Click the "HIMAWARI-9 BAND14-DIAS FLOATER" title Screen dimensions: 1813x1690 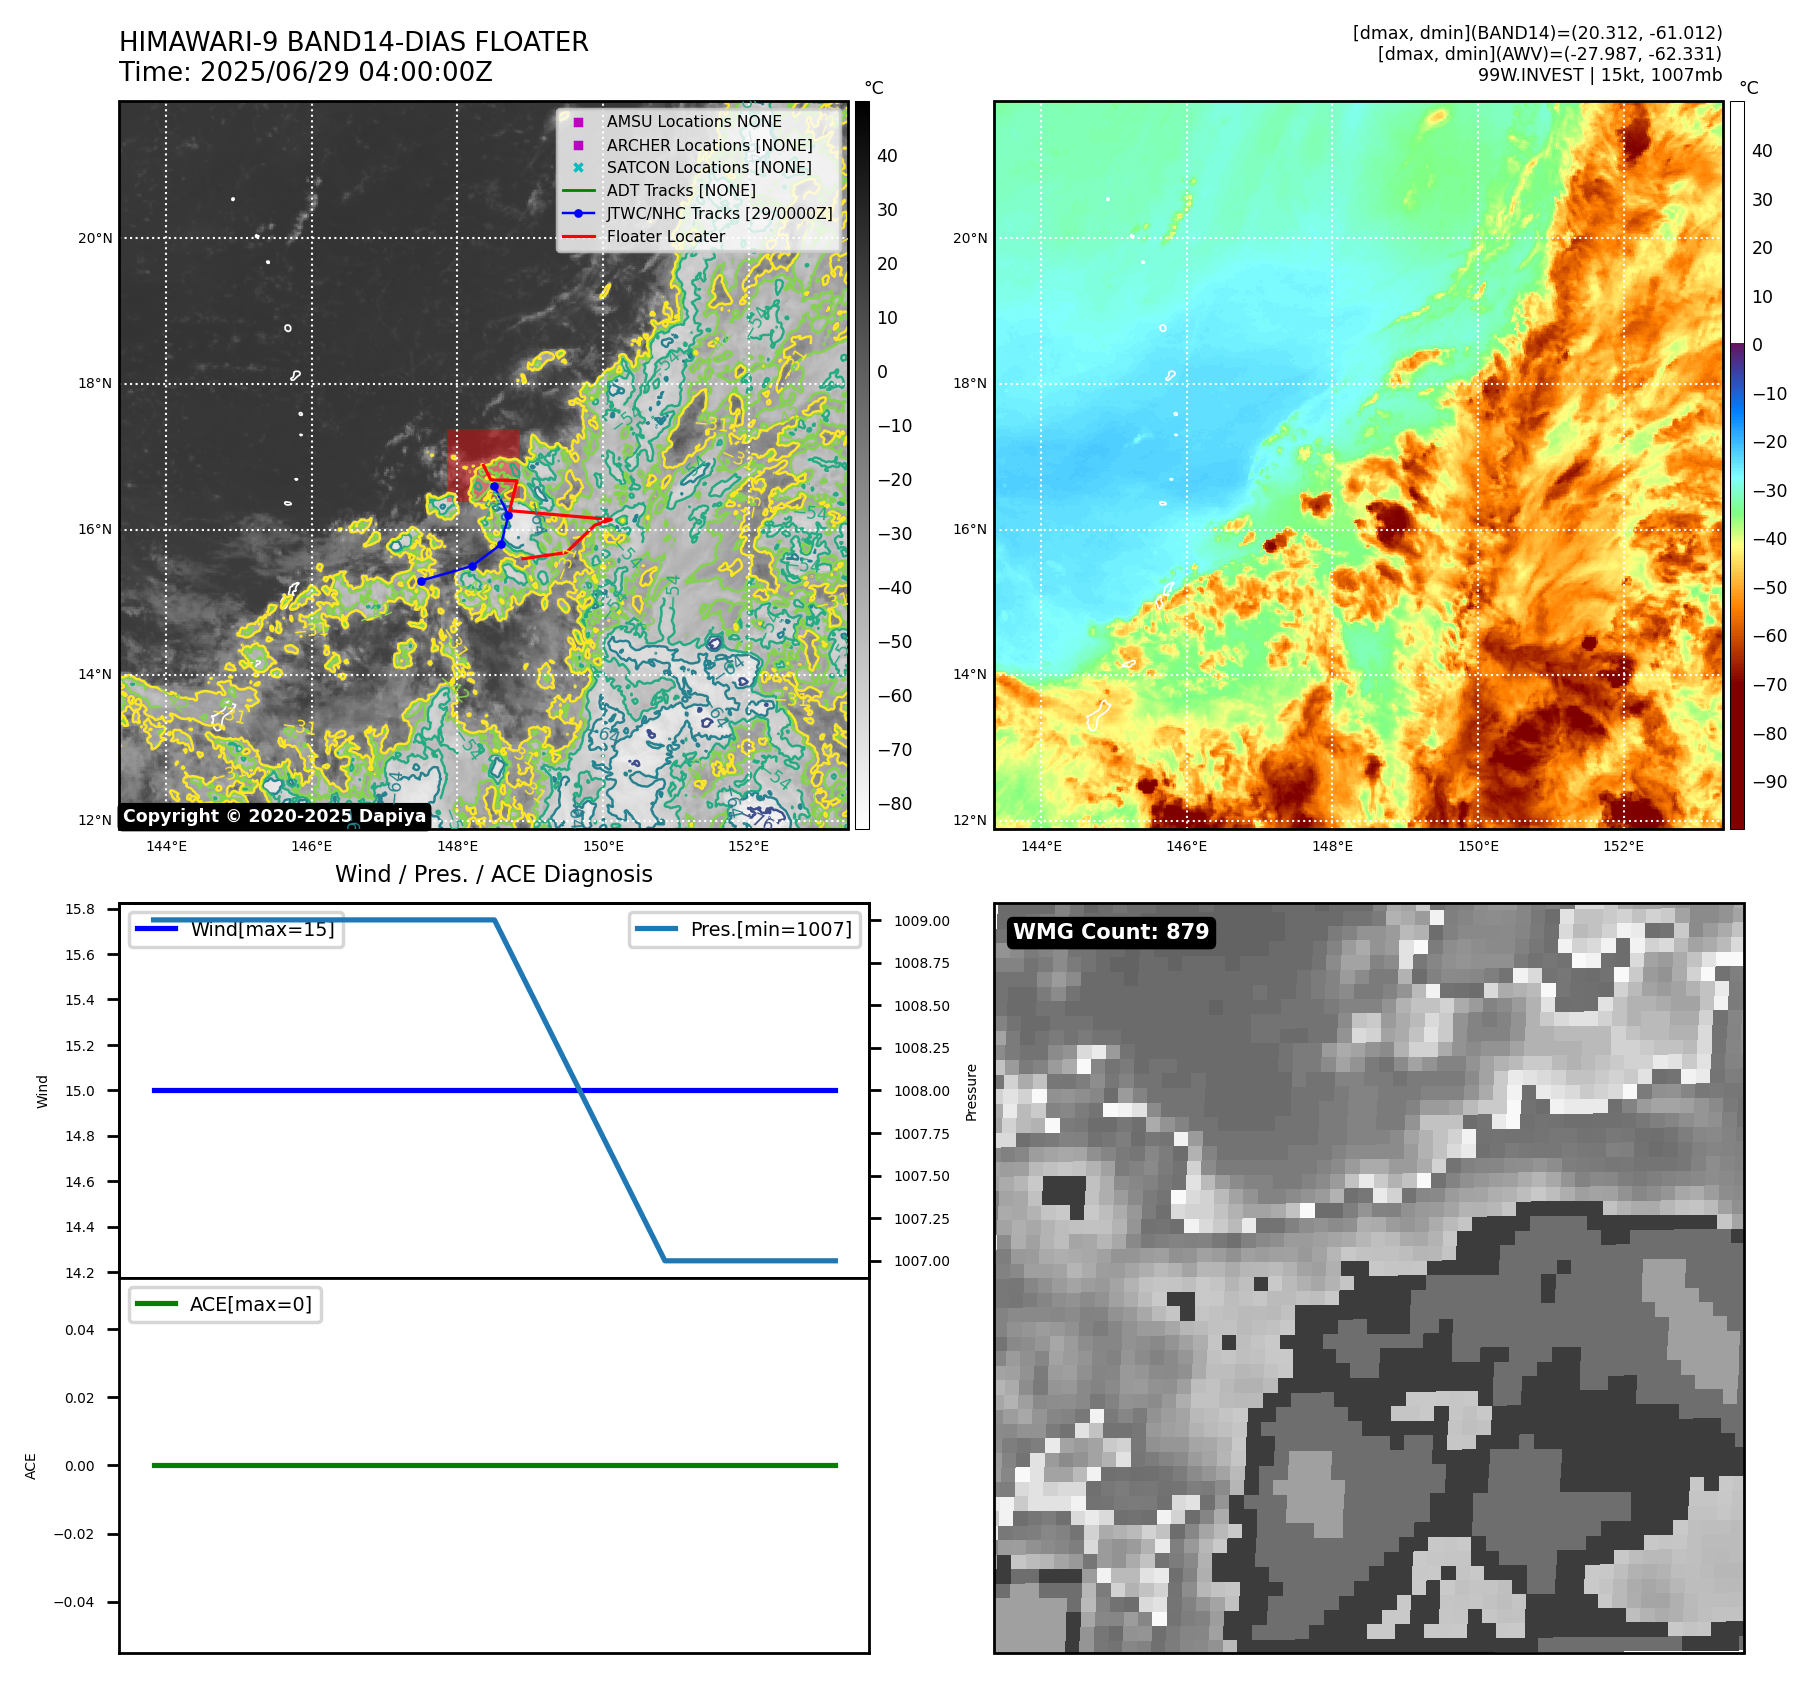(354, 42)
